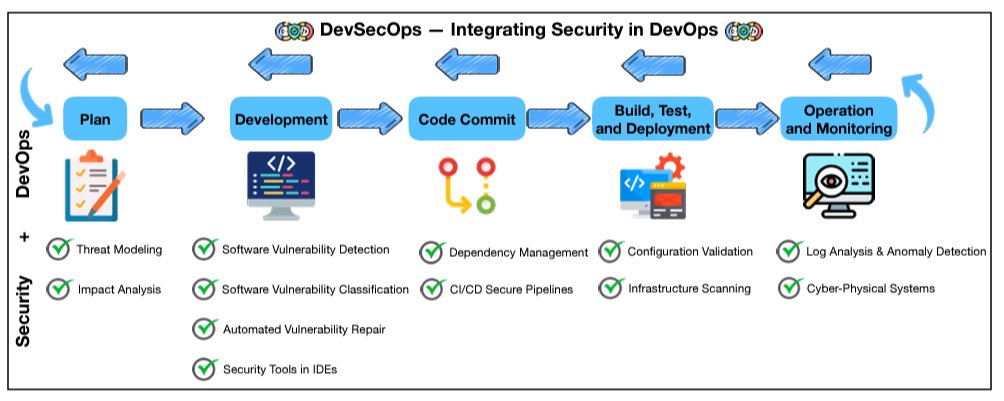
Task: Click the checkmark beside Software Vulnerability Detection
Action: pyautogui.click(x=205, y=249)
